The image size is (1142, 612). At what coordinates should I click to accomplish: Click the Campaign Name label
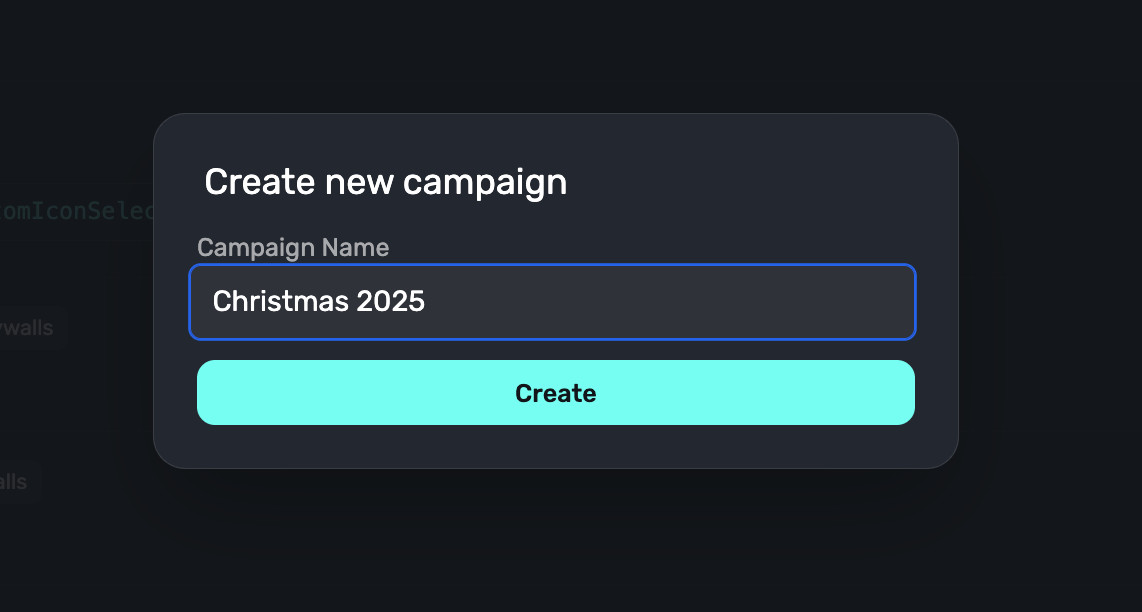[293, 247]
